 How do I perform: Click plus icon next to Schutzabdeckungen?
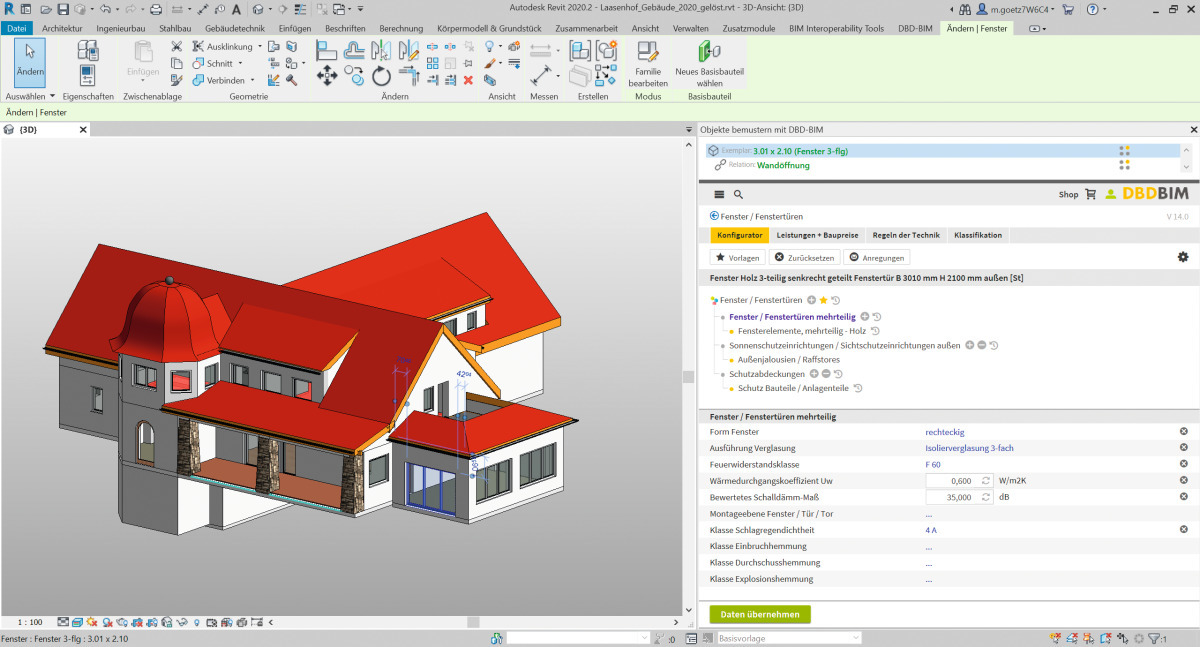[814, 374]
